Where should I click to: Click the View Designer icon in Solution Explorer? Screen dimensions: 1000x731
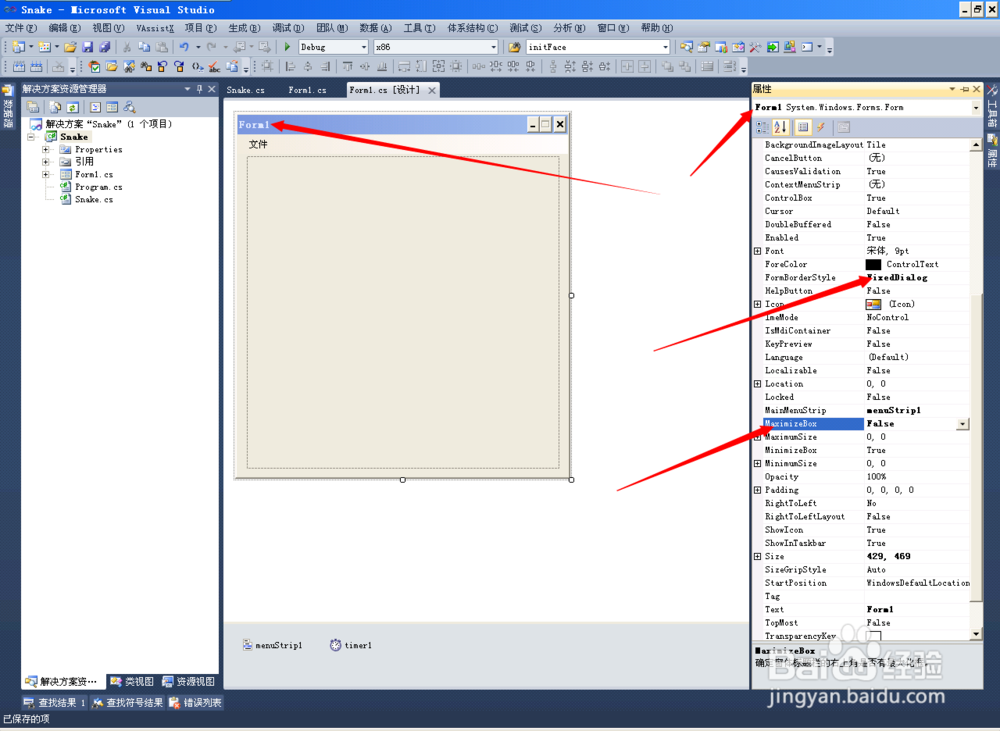pyautogui.click(x=112, y=107)
